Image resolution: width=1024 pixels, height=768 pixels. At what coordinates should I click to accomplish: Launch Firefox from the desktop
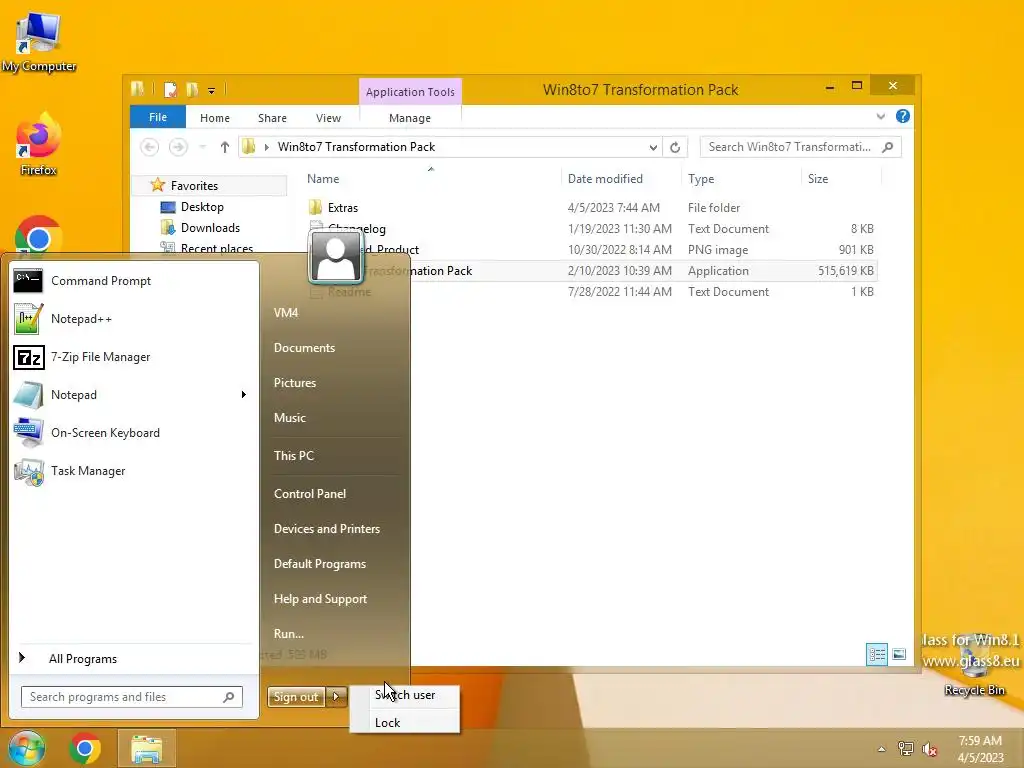tap(39, 144)
